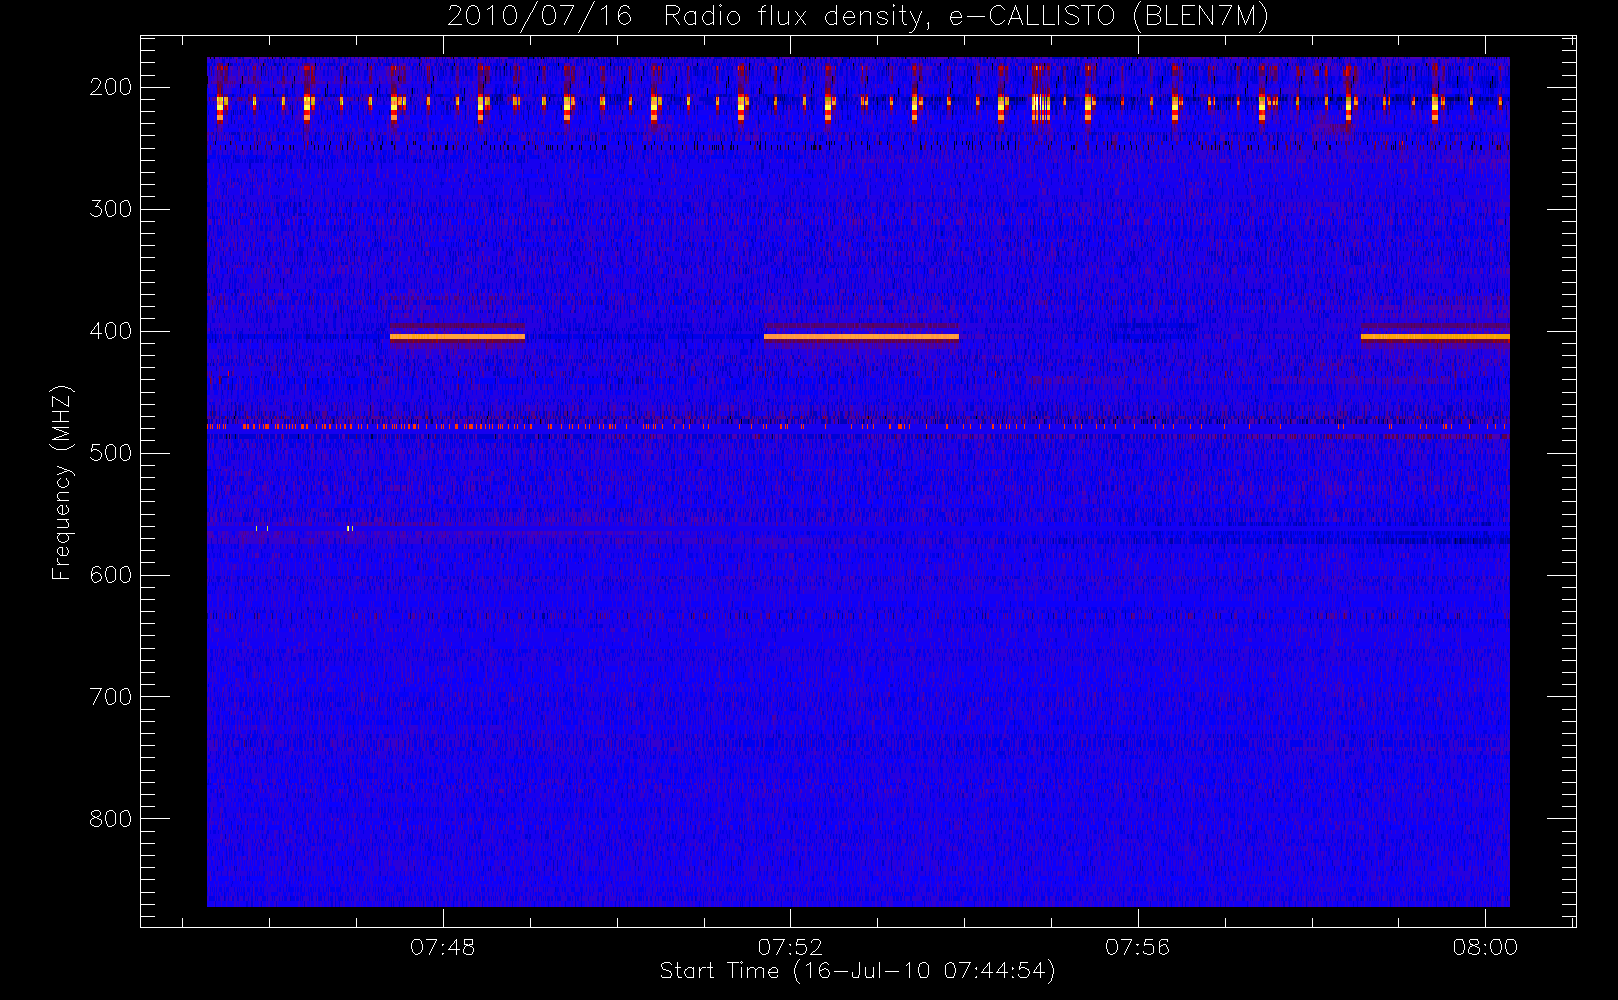The image size is (1618, 1000).
Task: Click the 200 frequency tick label
Action: pos(111,87)
